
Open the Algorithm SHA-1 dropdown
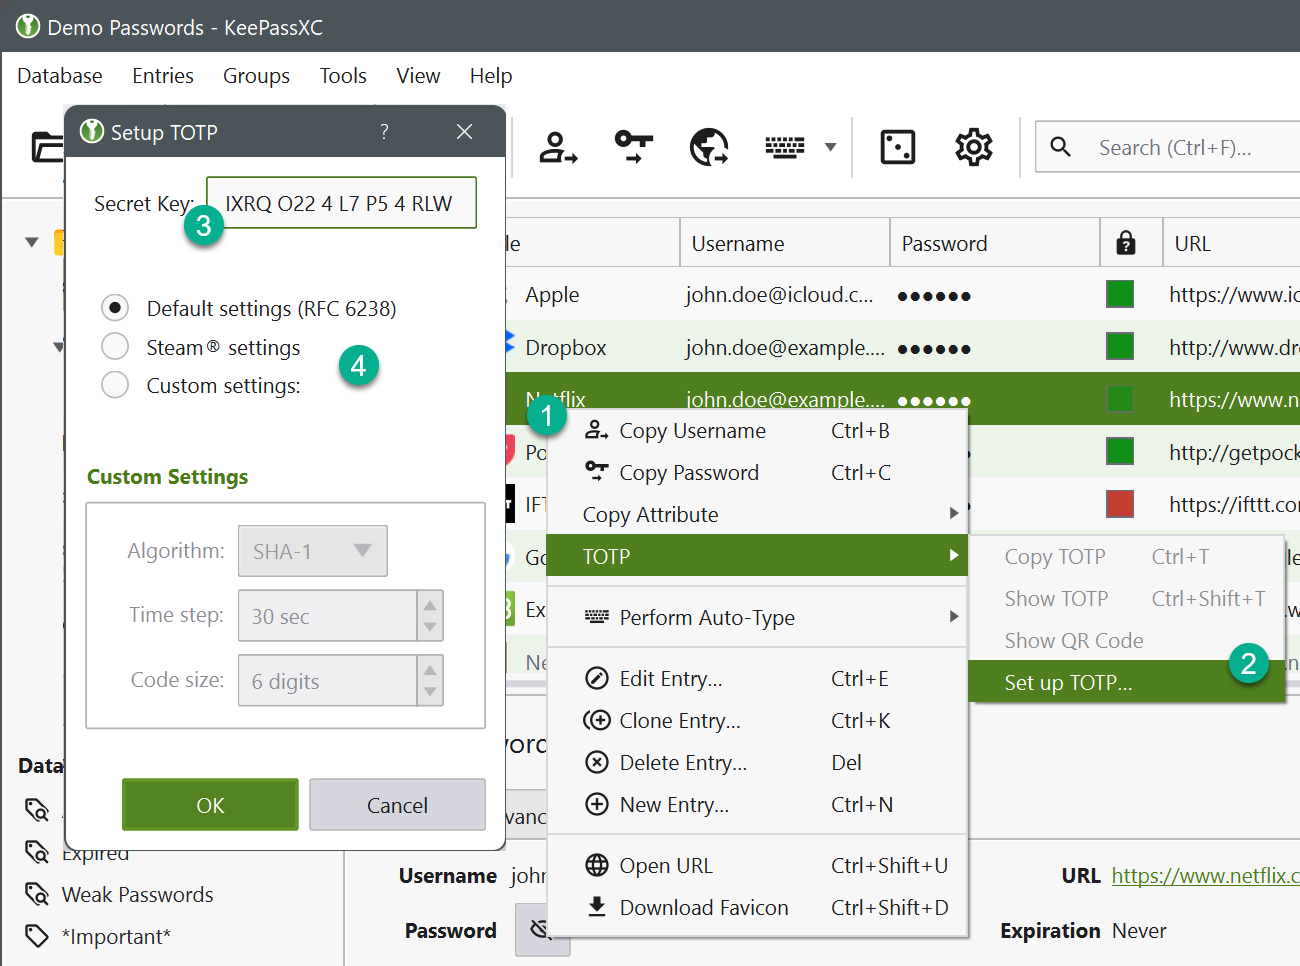click(312, 551)
